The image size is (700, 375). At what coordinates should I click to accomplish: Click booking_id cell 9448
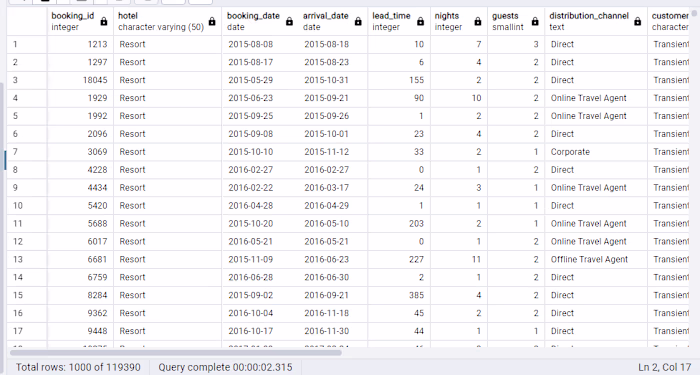[x=80, y=331]
